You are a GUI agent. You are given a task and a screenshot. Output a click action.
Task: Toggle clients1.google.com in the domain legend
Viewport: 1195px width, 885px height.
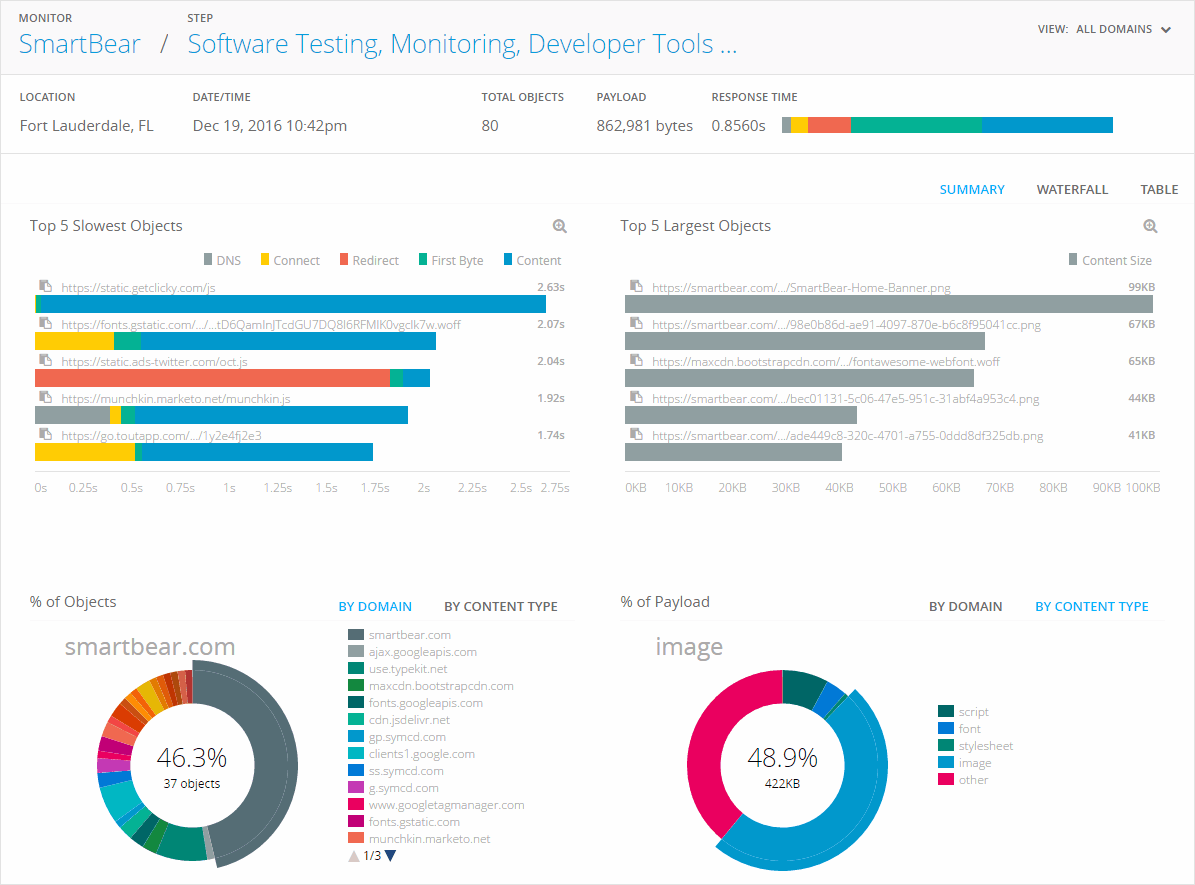(412, 754)
